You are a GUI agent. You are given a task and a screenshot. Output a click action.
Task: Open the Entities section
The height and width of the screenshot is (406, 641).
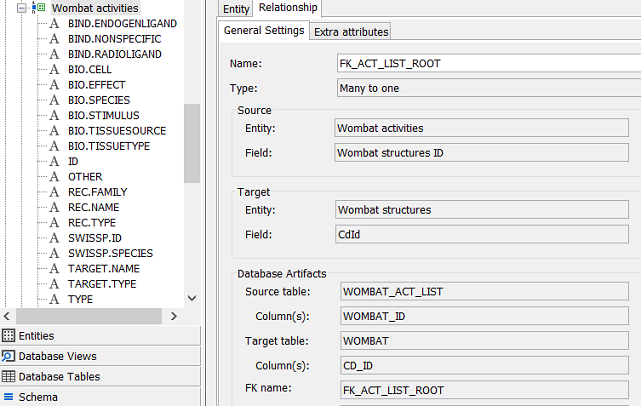point(36,336)
